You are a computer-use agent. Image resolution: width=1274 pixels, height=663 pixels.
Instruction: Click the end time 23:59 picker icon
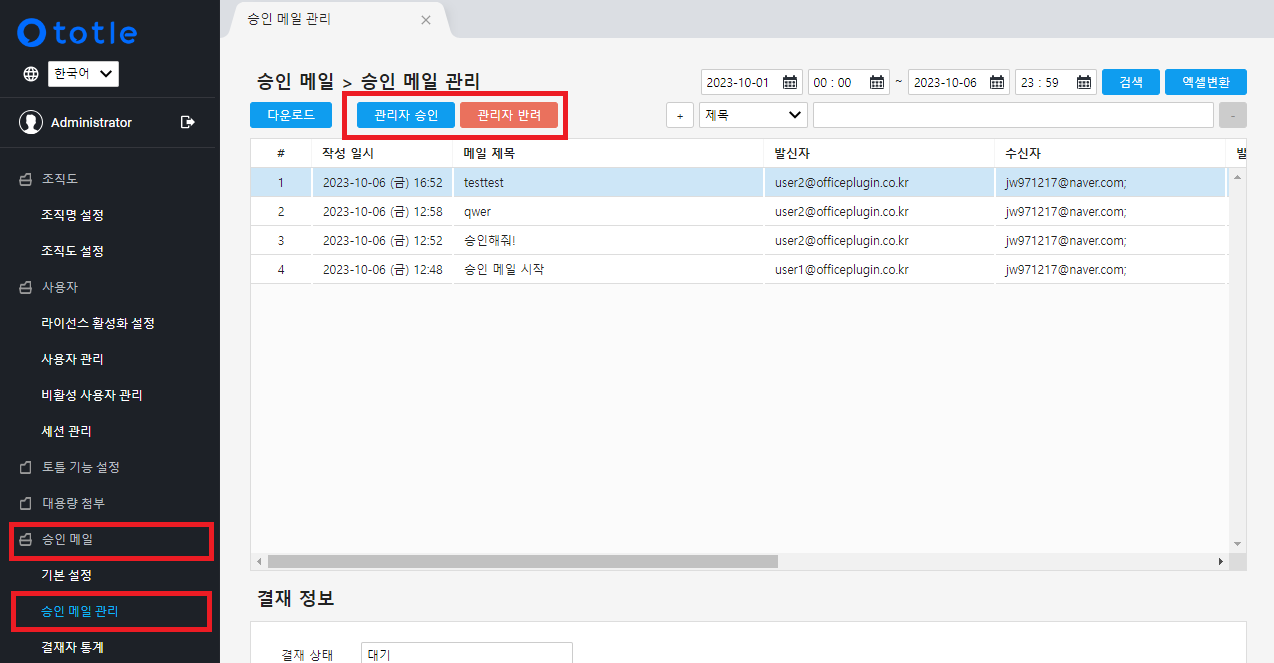pyautogui.click(x=1084, y=82)
